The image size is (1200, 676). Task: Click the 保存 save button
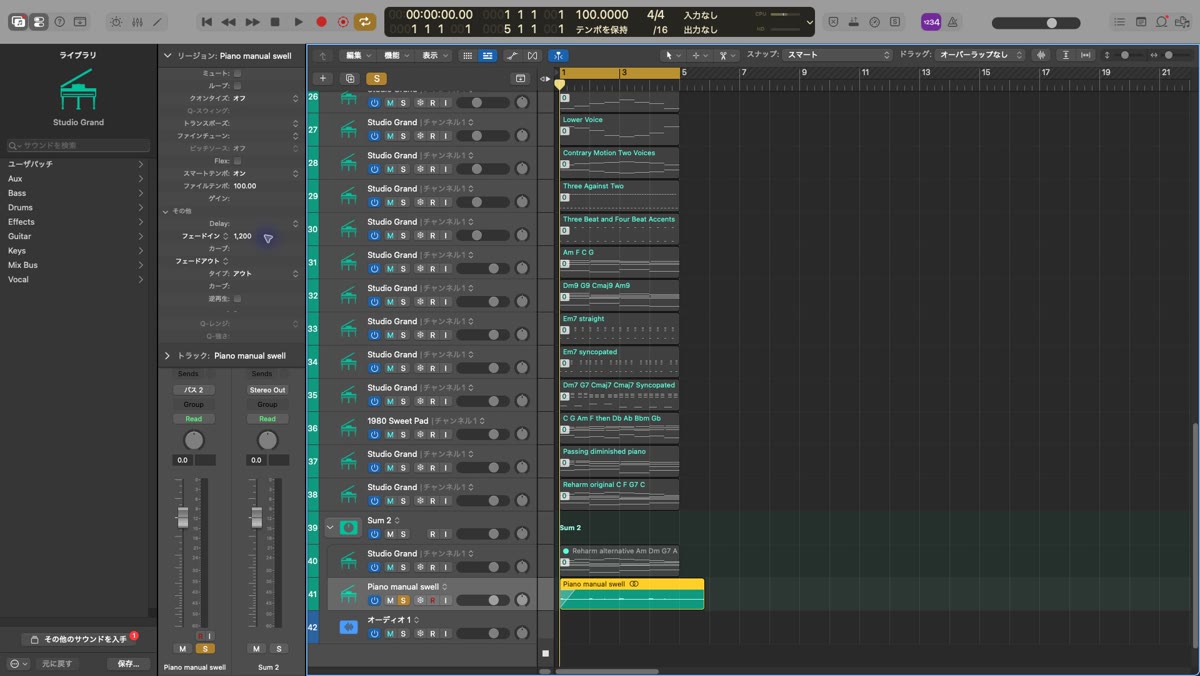click(x=128, y=664)
